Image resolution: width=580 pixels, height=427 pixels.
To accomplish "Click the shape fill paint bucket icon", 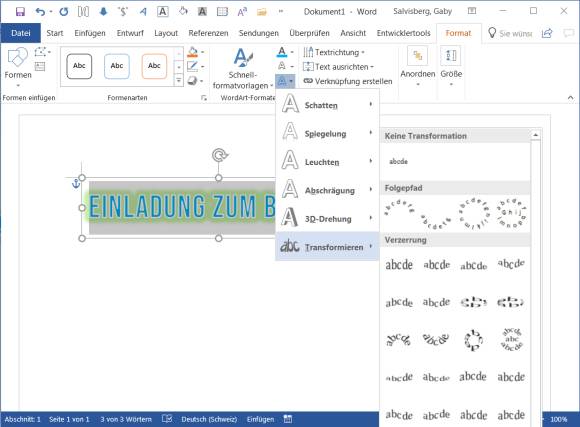I will click(x=192, y=52).
